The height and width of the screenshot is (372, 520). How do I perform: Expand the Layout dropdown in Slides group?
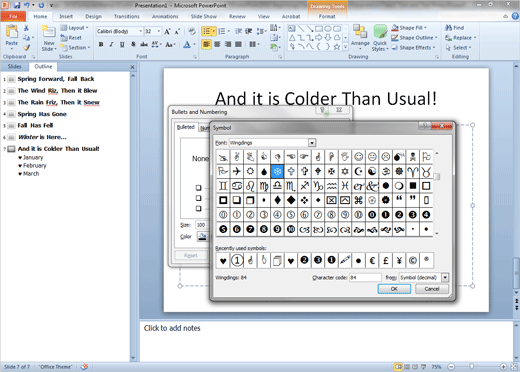(75, 28)
